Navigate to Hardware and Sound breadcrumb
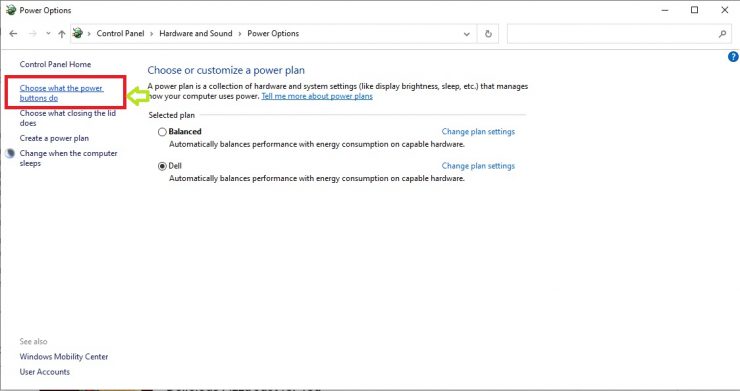The width and height of the screenshot is (740, 391). pos(196,34)
